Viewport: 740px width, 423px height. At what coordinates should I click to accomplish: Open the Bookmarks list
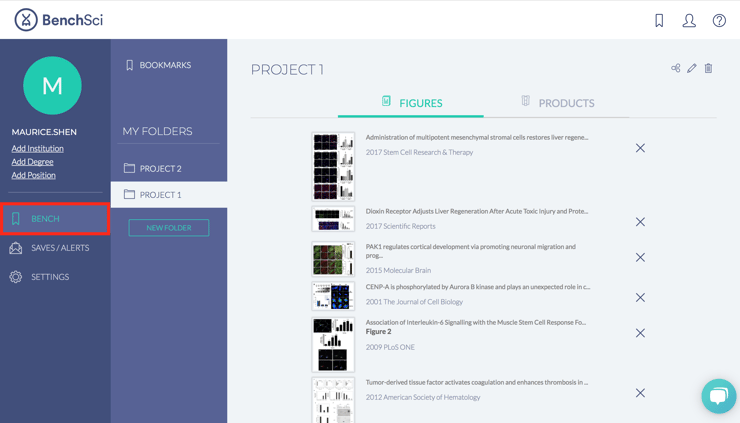159,65
